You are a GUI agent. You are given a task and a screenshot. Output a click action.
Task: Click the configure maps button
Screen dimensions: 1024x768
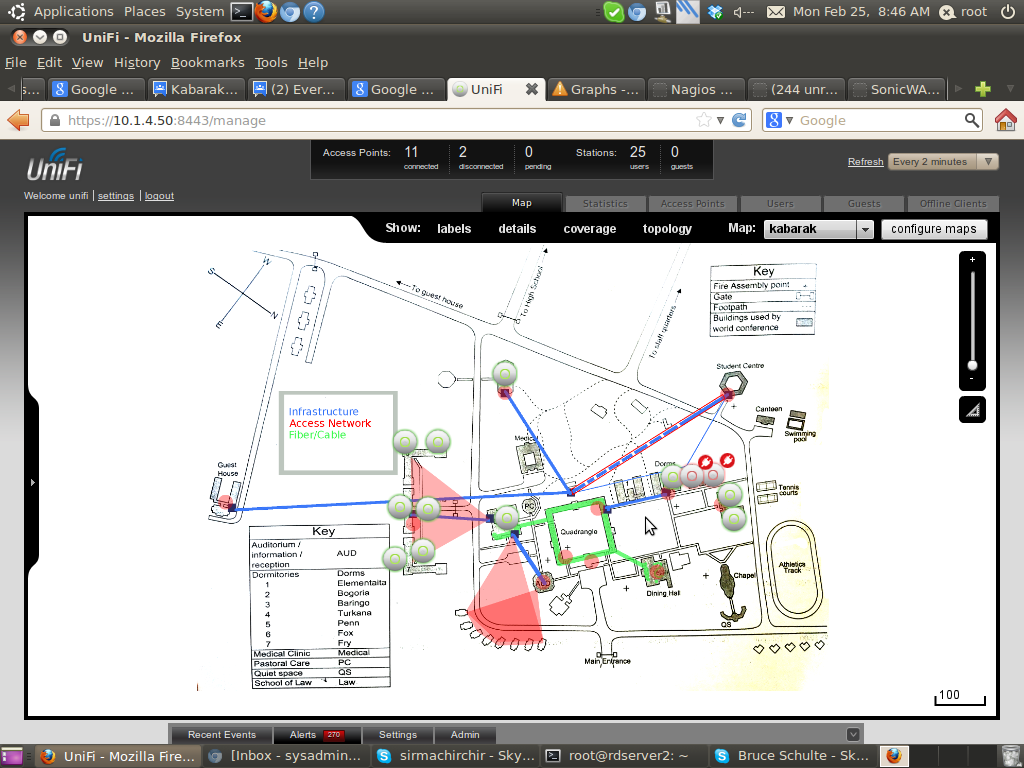933,229
